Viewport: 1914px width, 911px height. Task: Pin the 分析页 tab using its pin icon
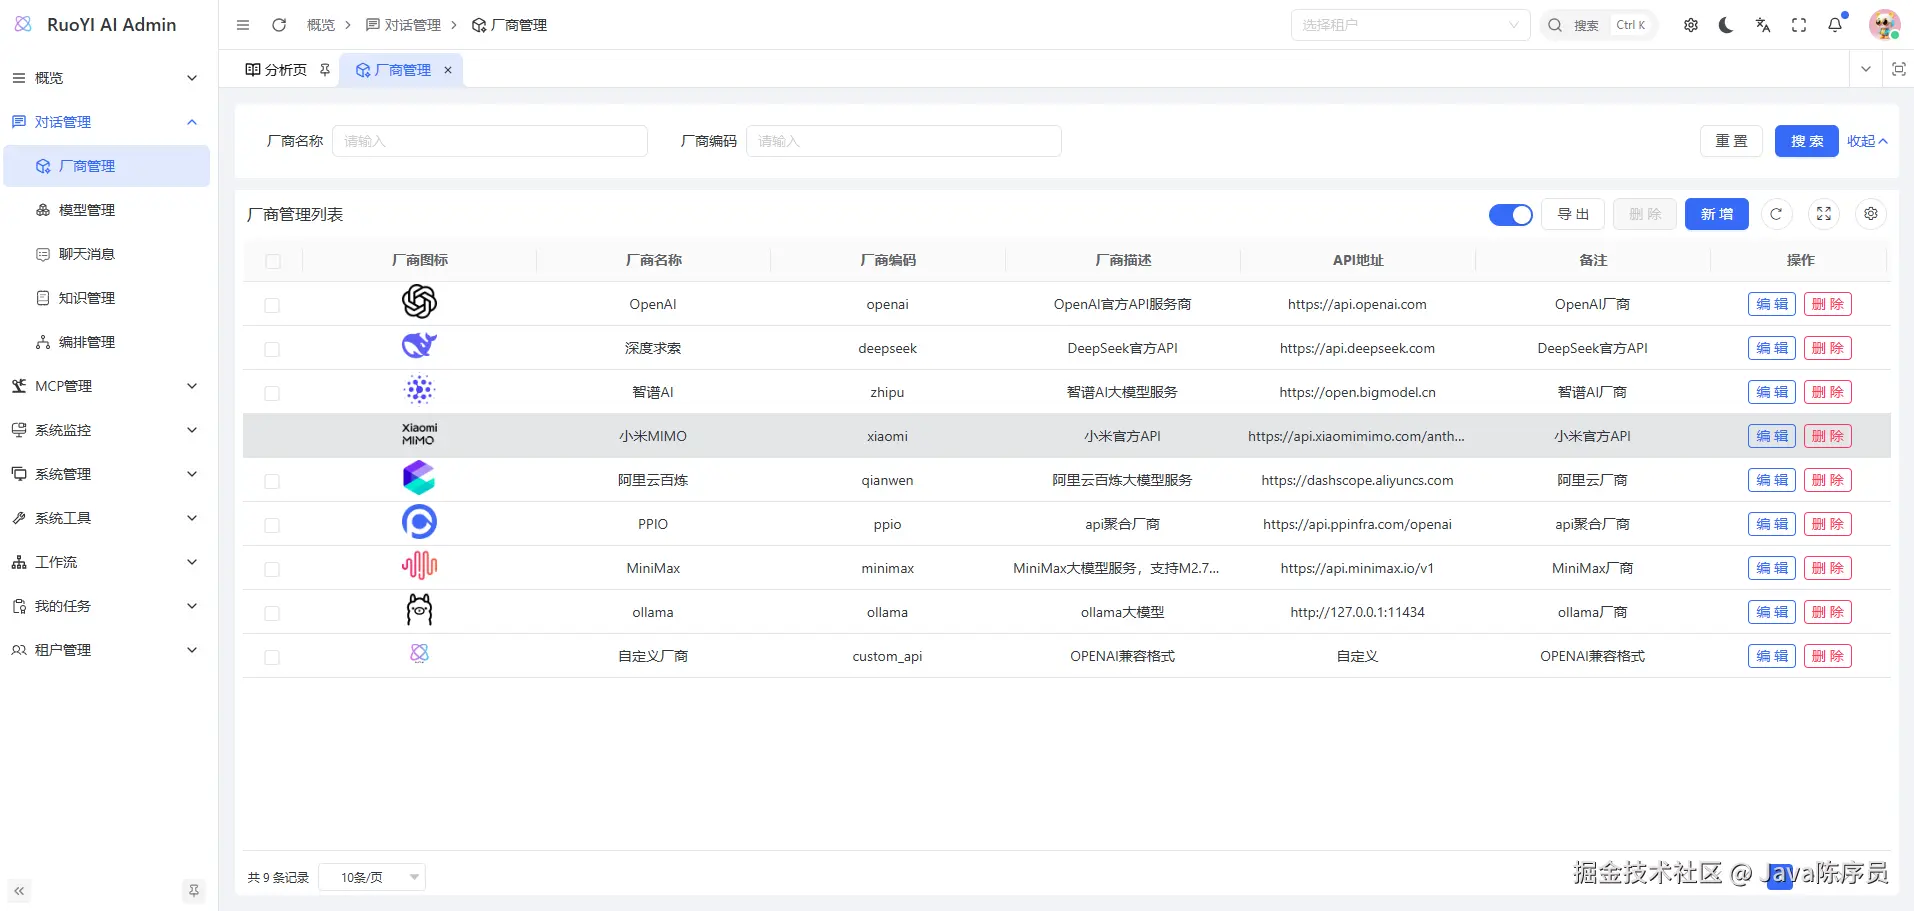pyautogui.click(x=325, y=70)
